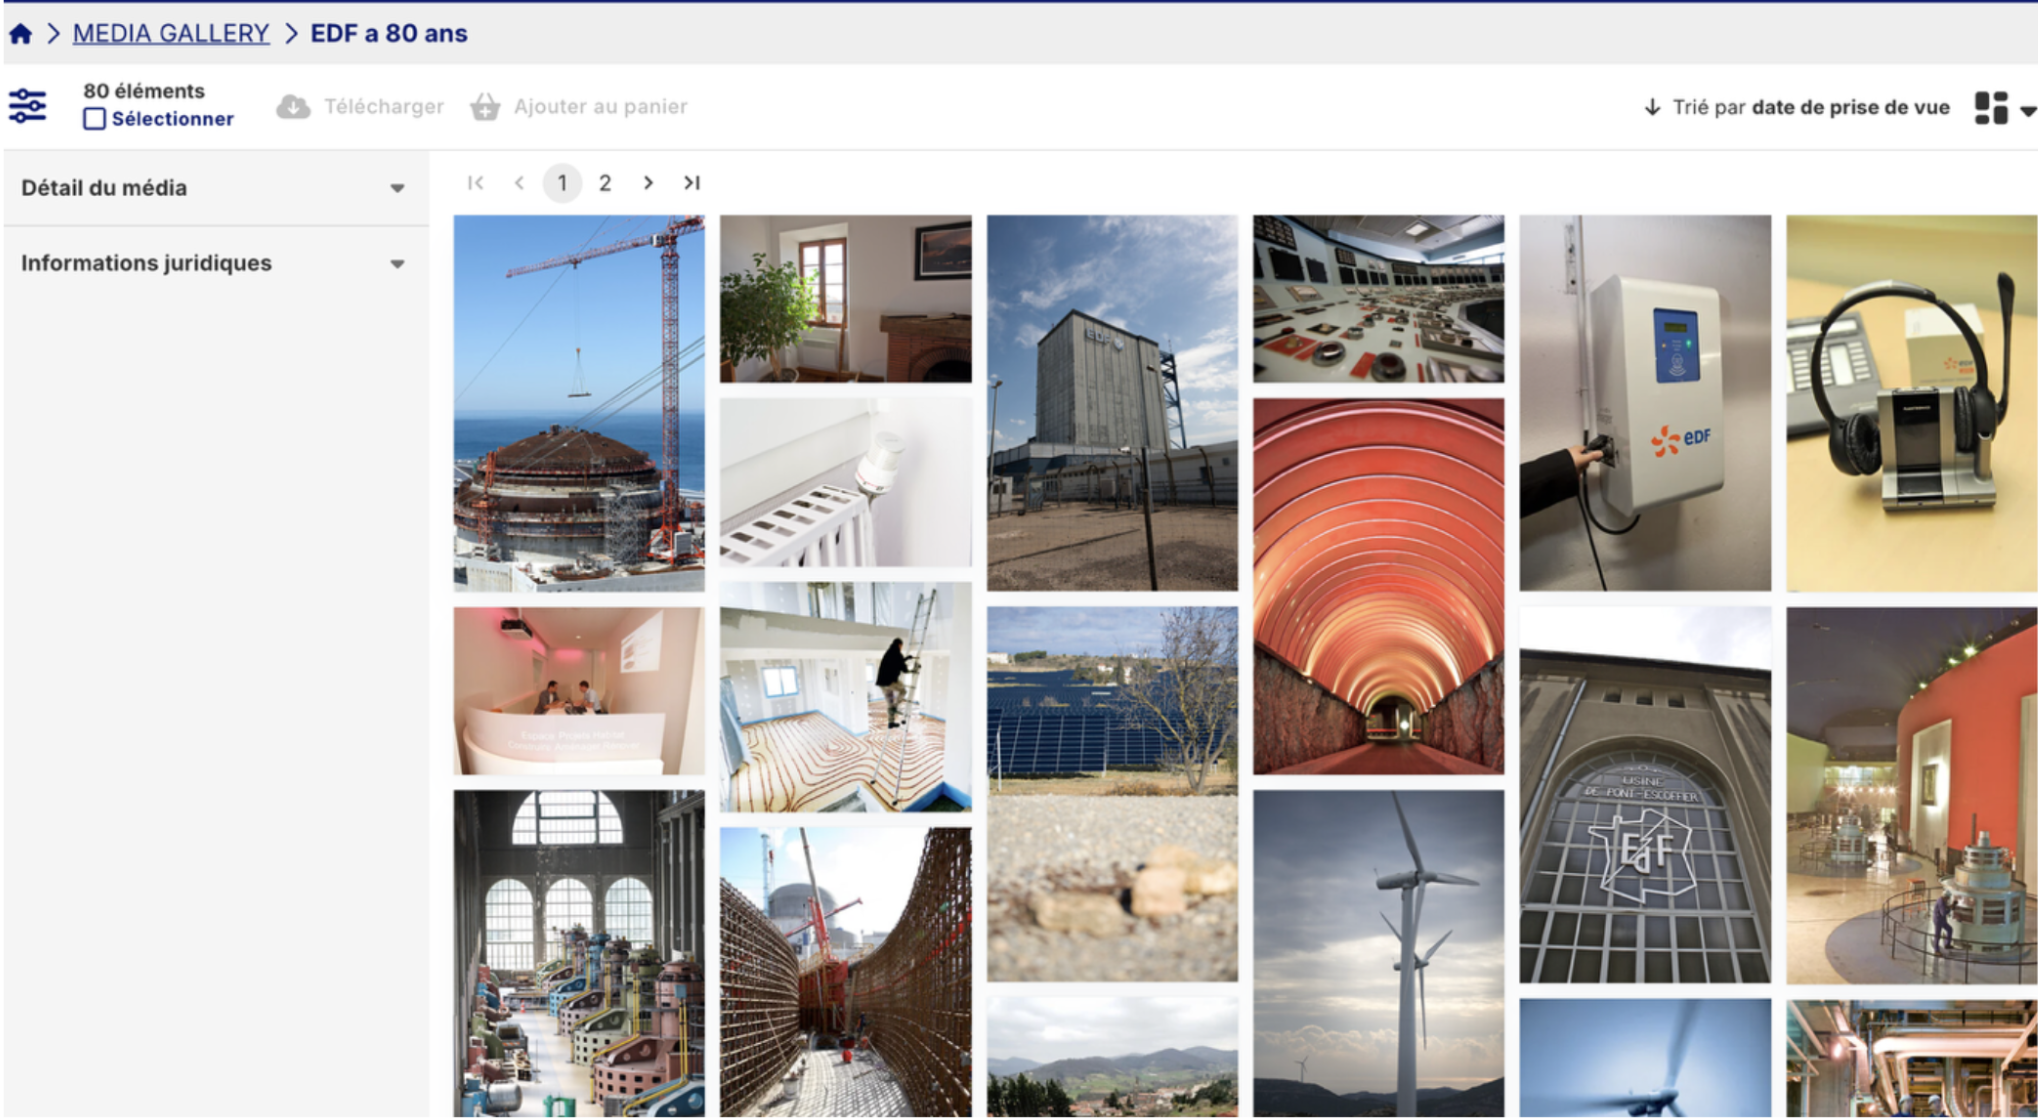Open the MEDIA GALLERY breadcrumb link
Screen dimensions: 2038x1120
[171, 33]
